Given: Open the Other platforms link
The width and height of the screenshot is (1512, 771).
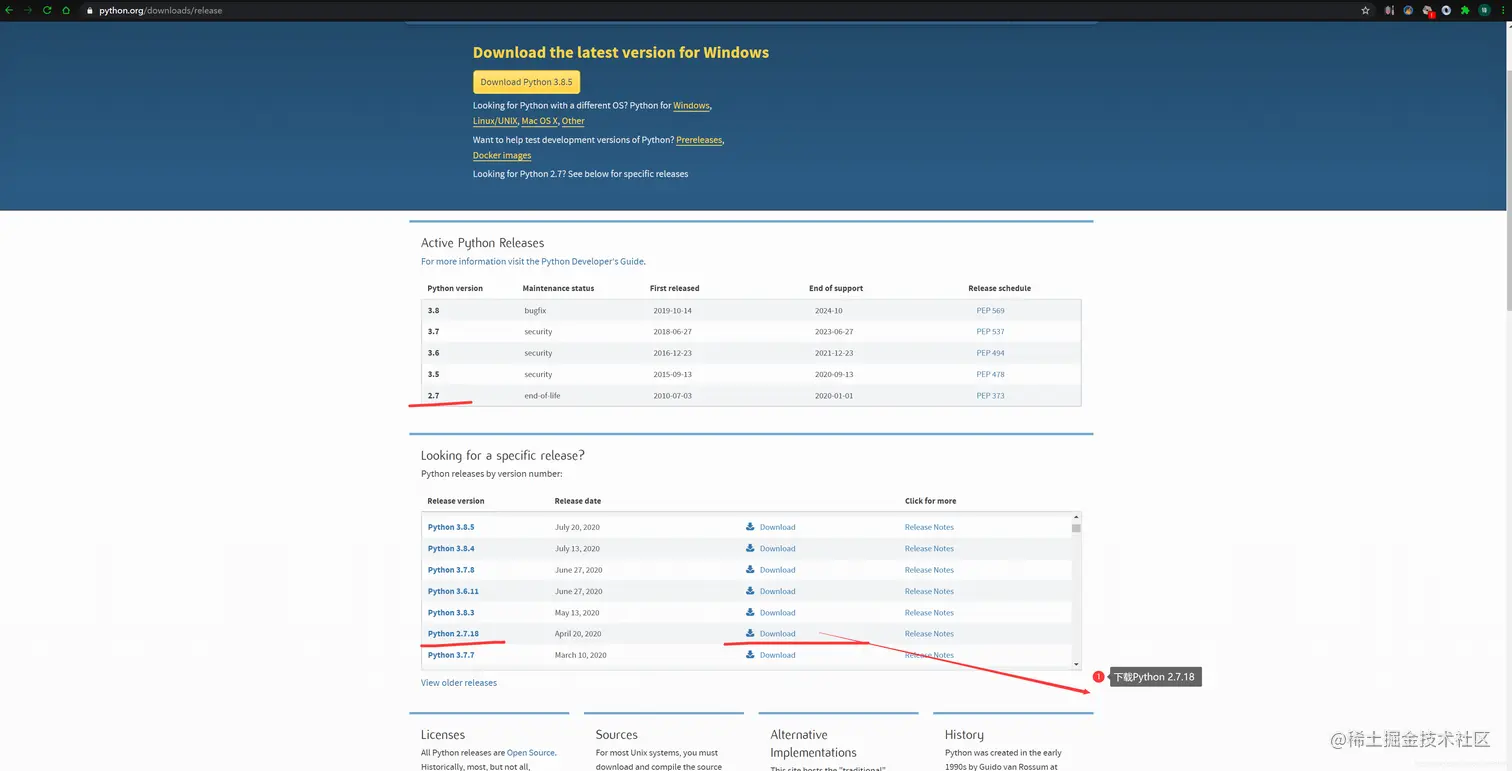Looking at the screenshot, I should pos(573,121).
